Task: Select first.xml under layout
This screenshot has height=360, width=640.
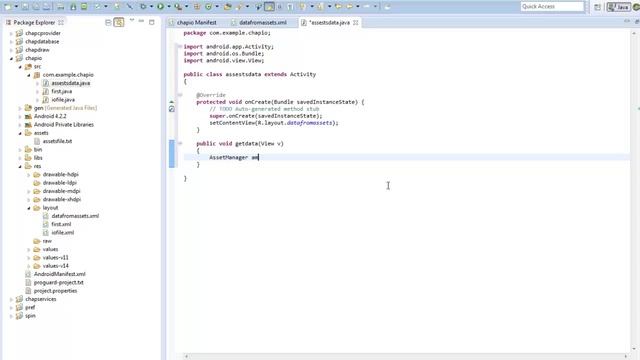Action: 61,224
